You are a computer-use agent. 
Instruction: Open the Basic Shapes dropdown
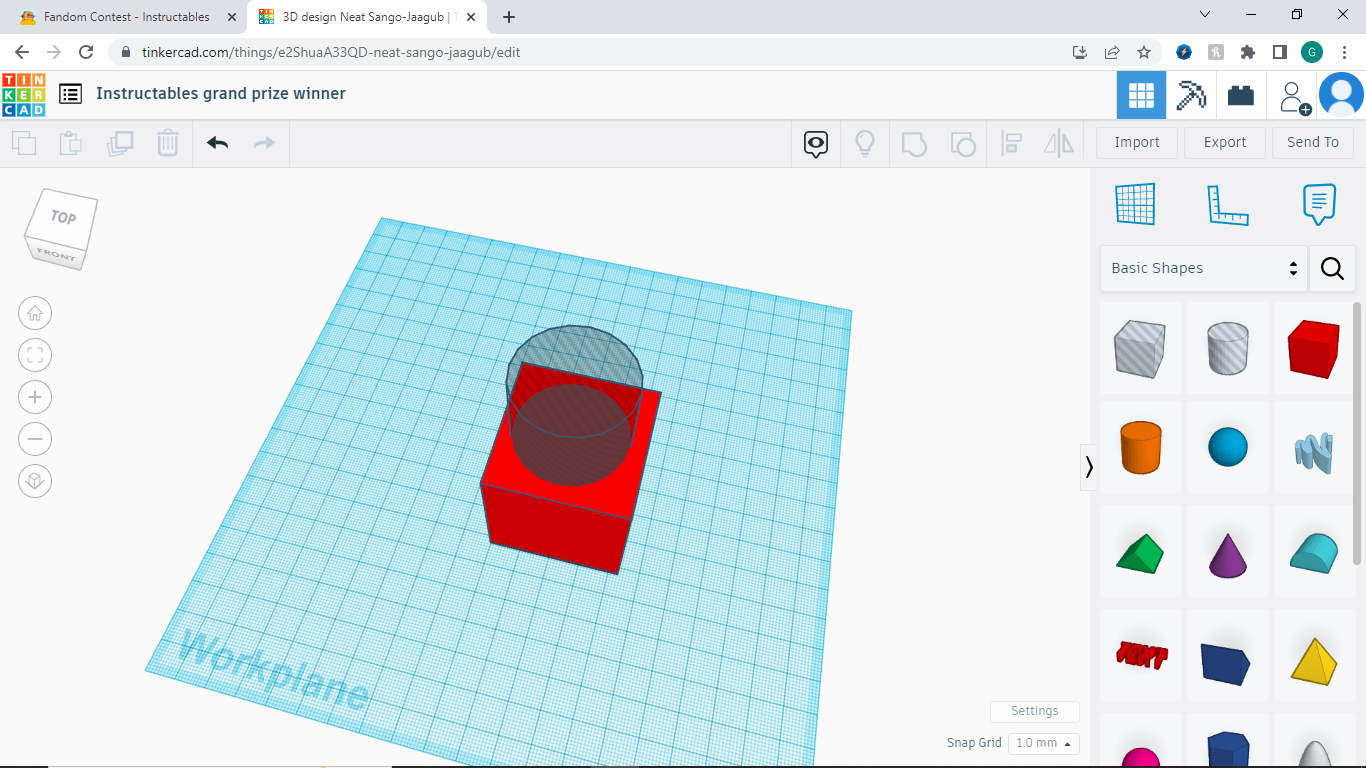tap(1203, 268)
